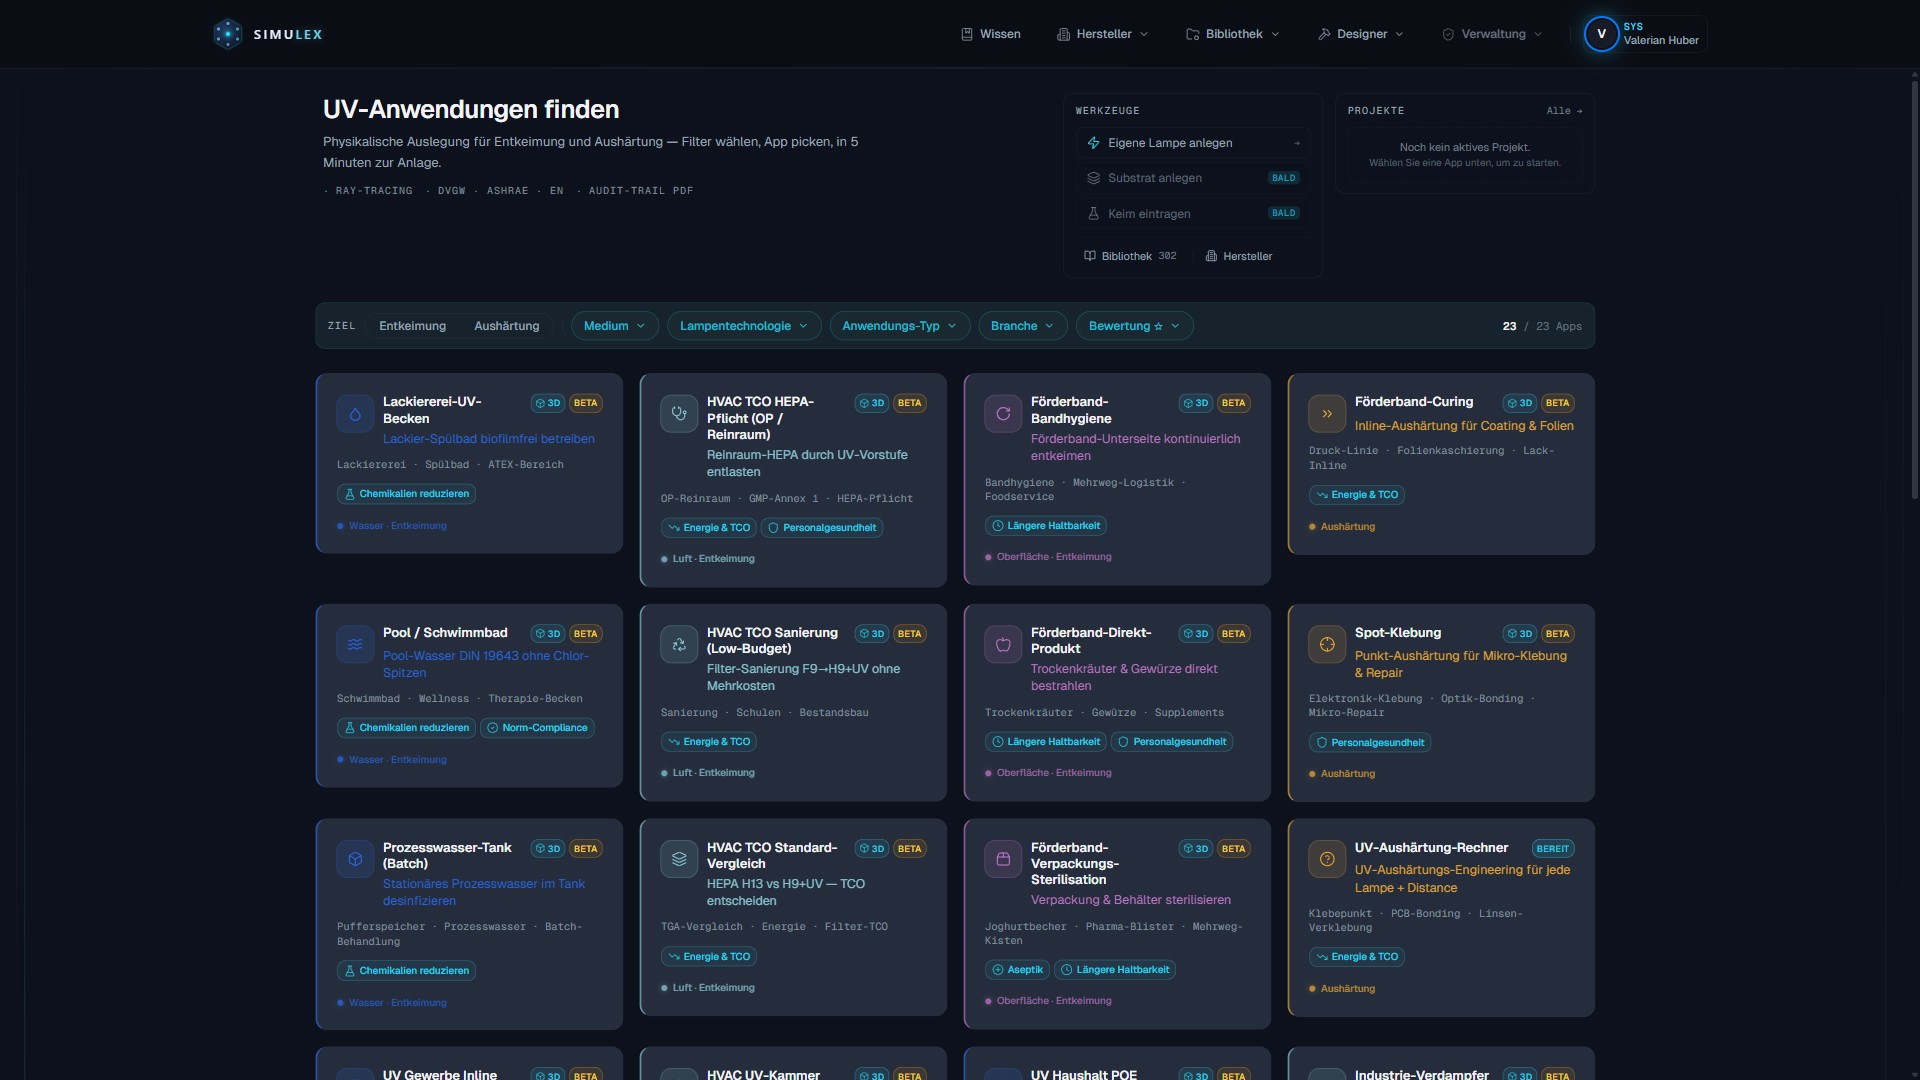Viewport: 1920px width, 1080px height.
Task: Click 'Luft · Entkeimung' label on HVAC Standard-Vergleich
Action: pyautogui.click(x=713, y=988)
